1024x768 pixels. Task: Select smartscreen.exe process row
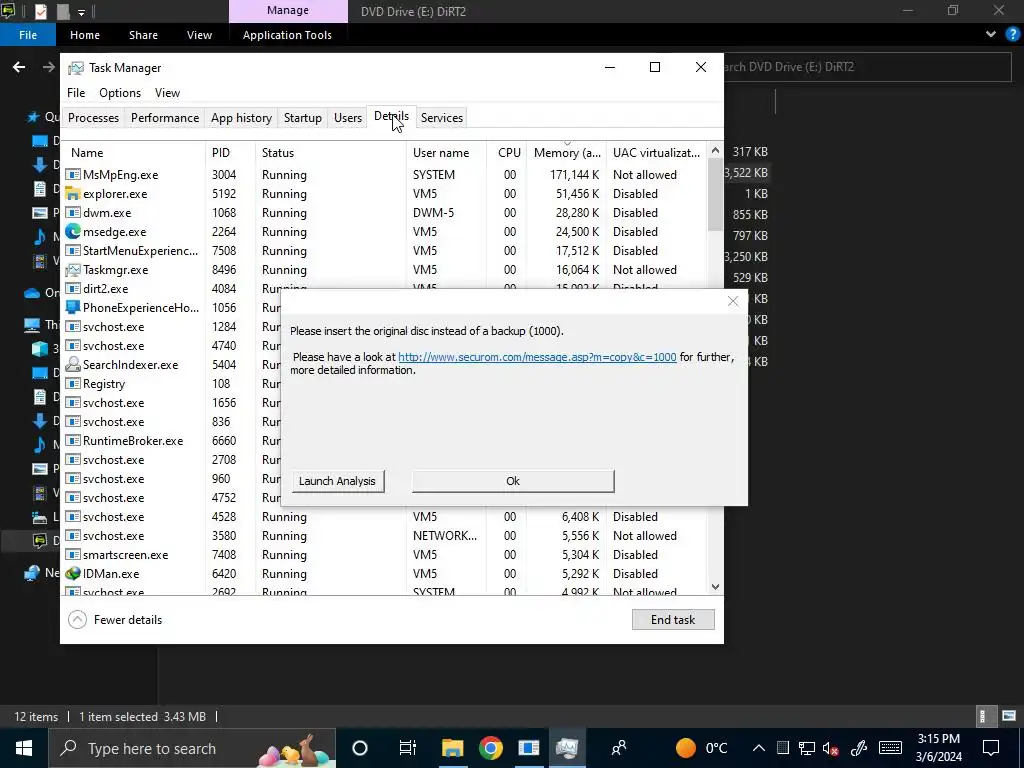(x=385, y=554)
